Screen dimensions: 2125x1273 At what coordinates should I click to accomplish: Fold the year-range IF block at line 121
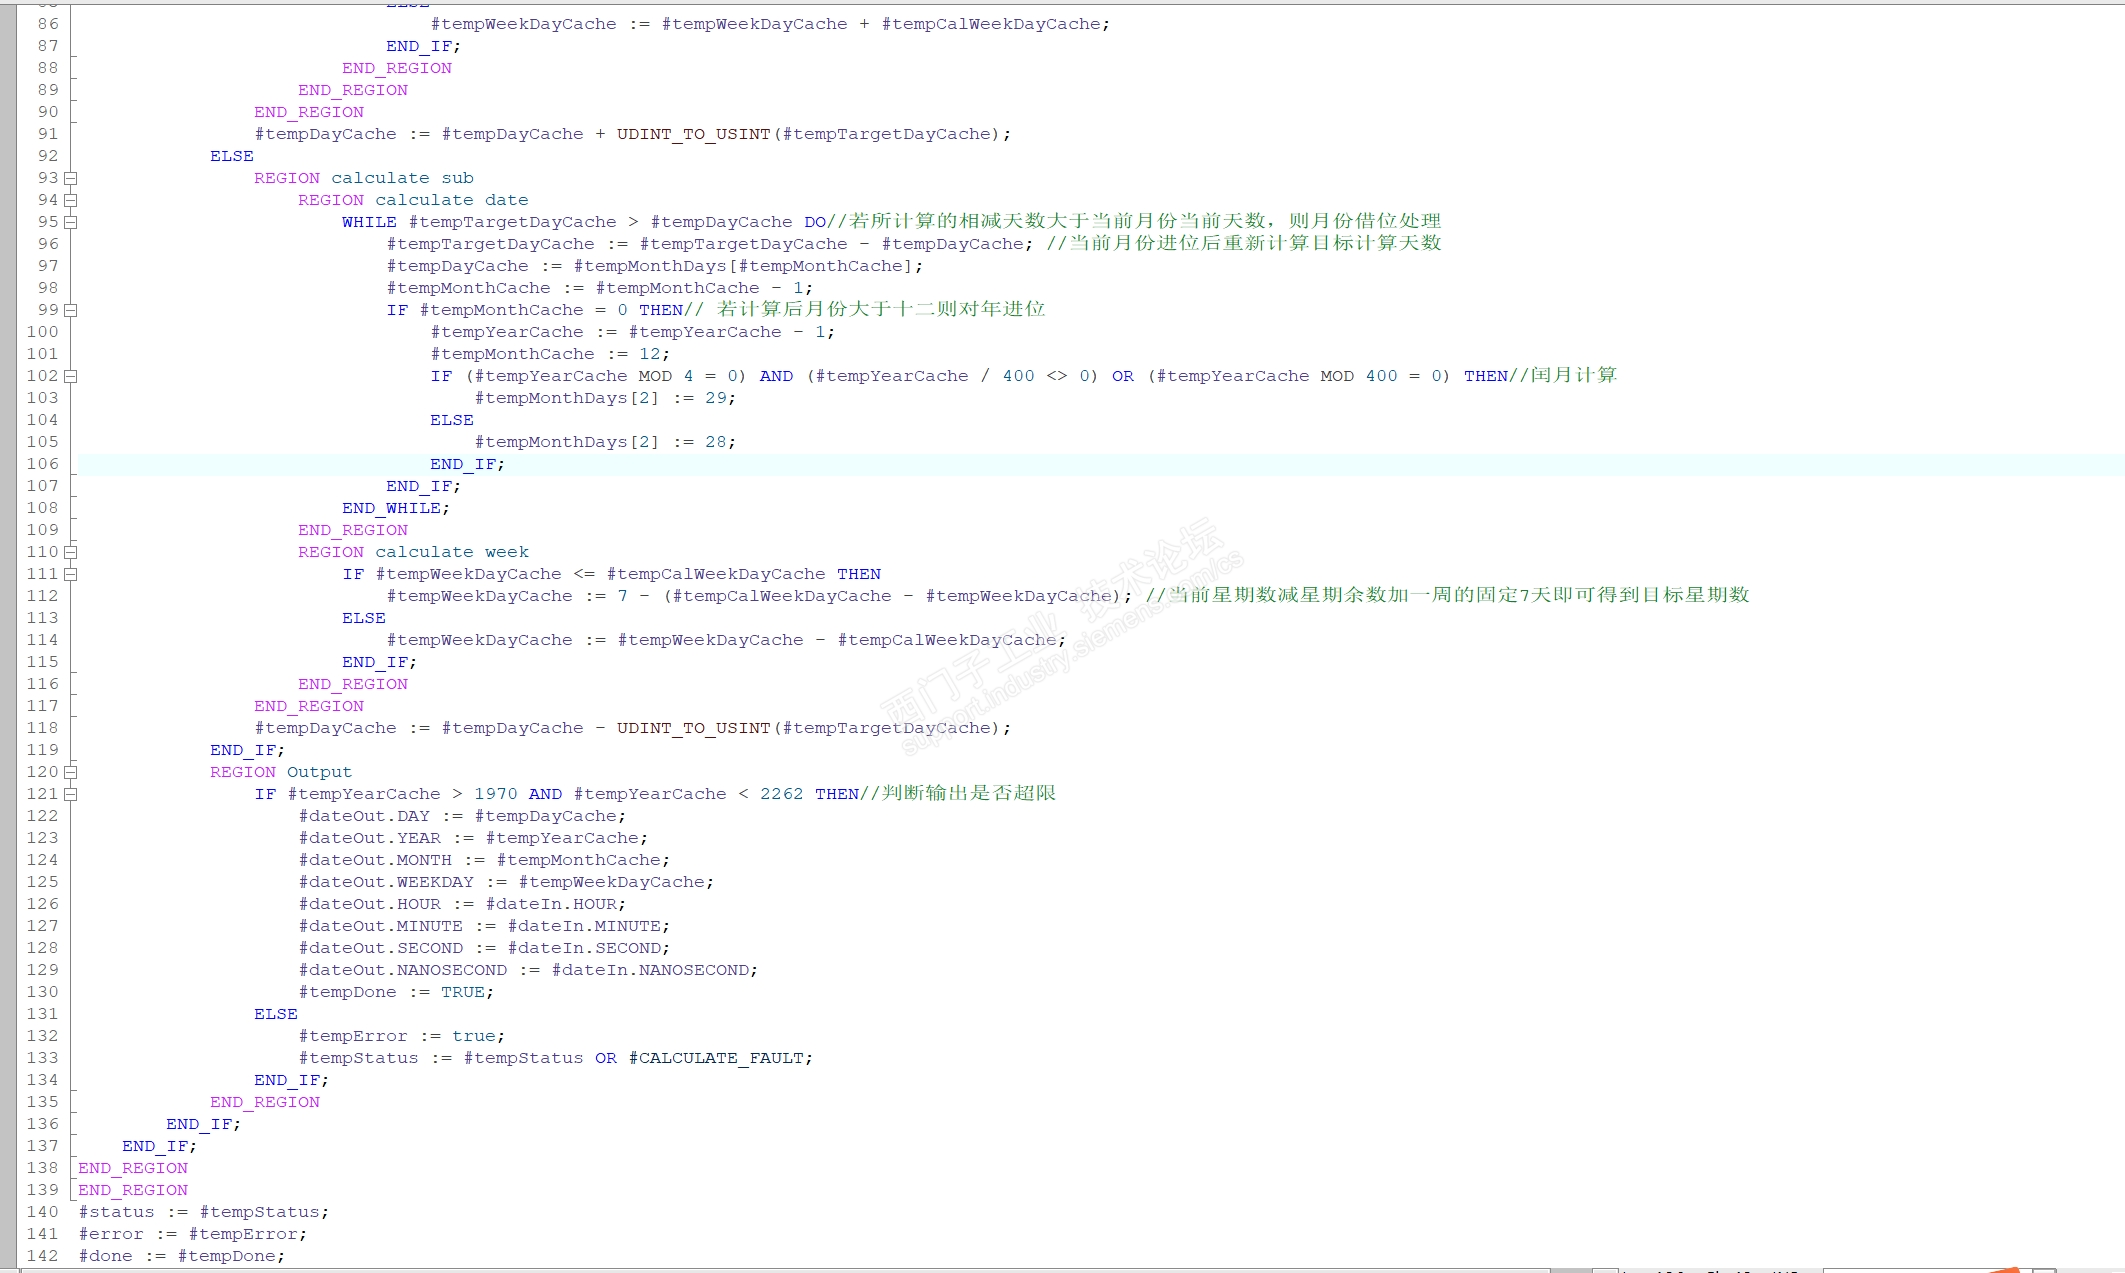tap(71, 794)
